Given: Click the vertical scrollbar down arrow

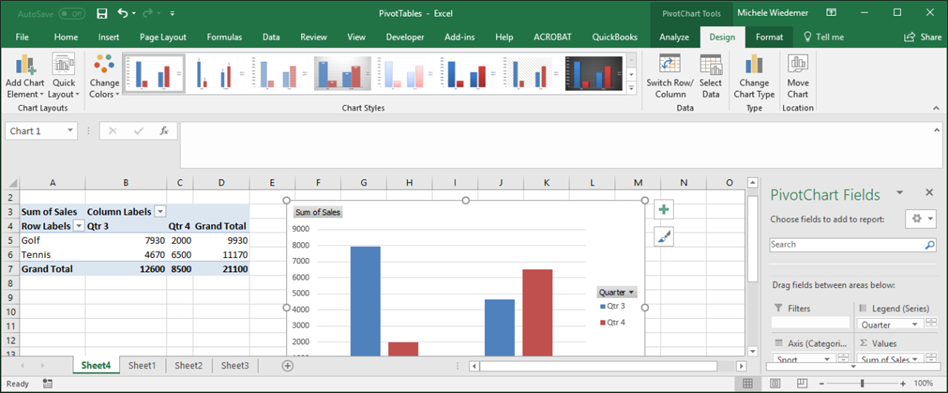Looking at the screenshot, I should [753, 351].
